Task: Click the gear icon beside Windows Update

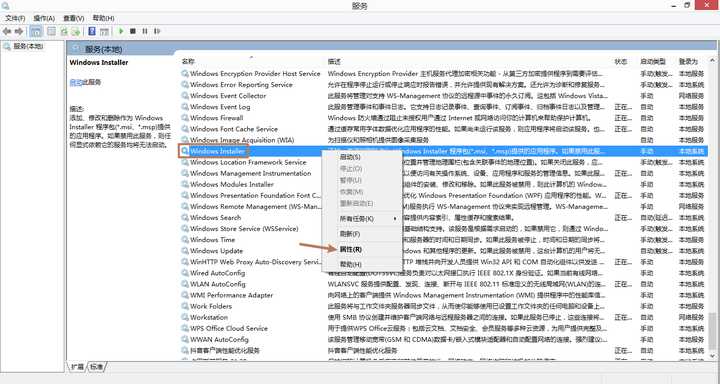Action: tap(185, 251)
